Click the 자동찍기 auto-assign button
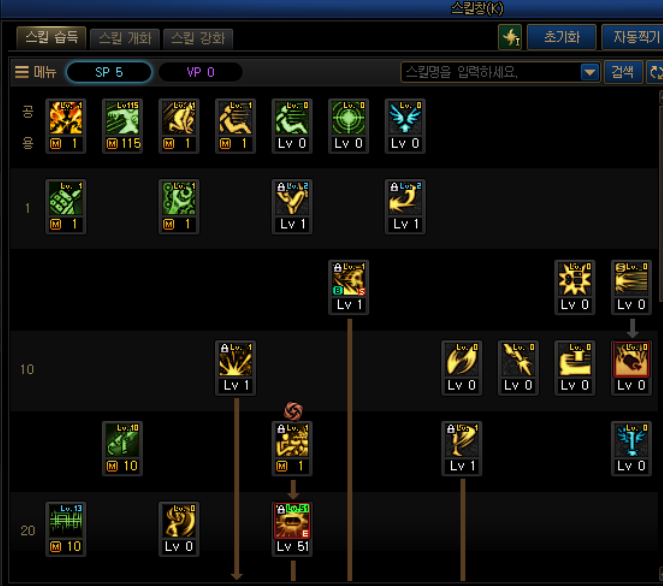Image resolution: width=663 pixels, height=586 pixels. (633, 37)
